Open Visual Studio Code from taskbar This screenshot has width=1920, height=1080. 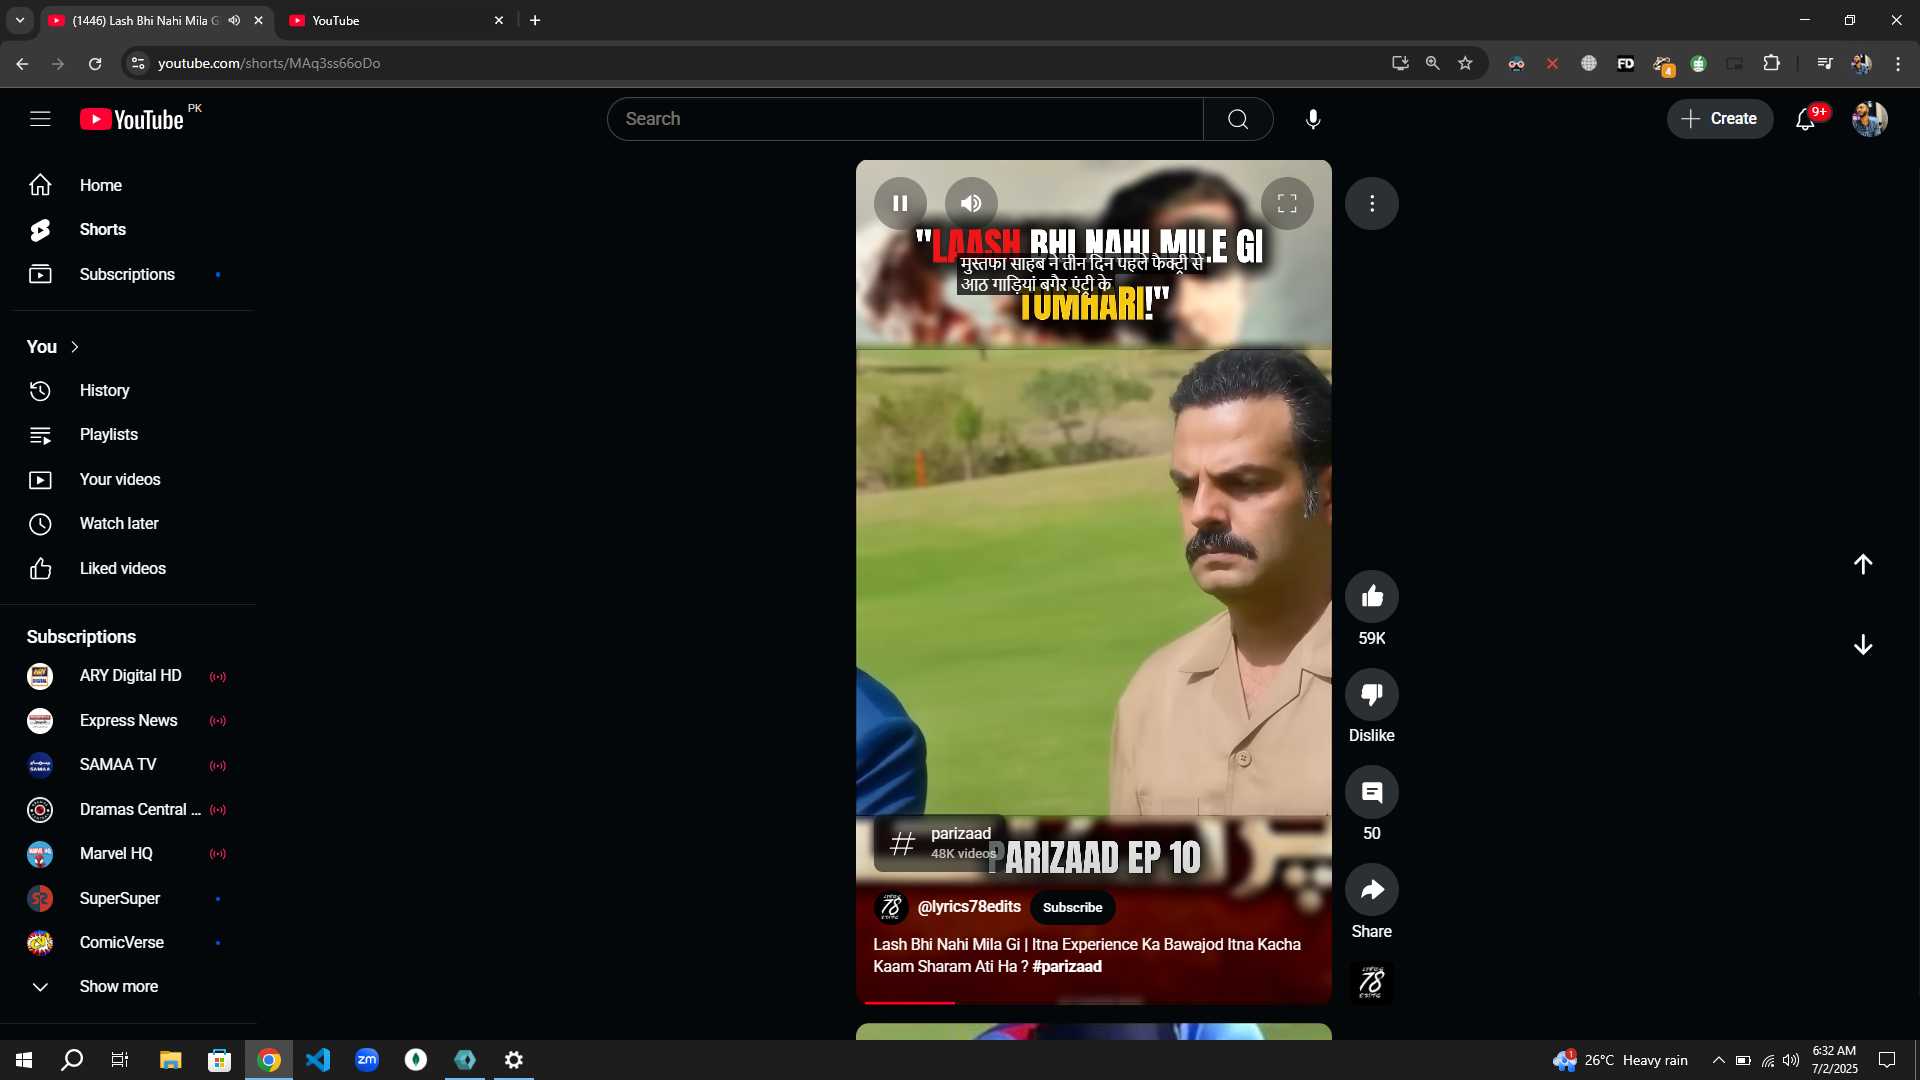pos(318,1060)
